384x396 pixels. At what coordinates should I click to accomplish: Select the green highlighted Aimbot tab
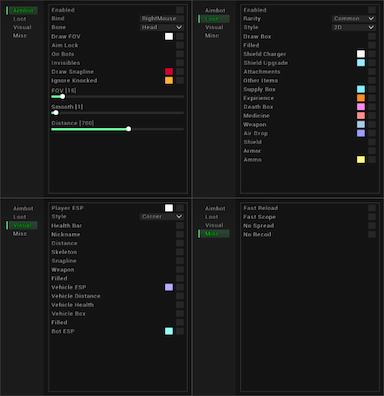pyautogui.click(x=23, y=10)
